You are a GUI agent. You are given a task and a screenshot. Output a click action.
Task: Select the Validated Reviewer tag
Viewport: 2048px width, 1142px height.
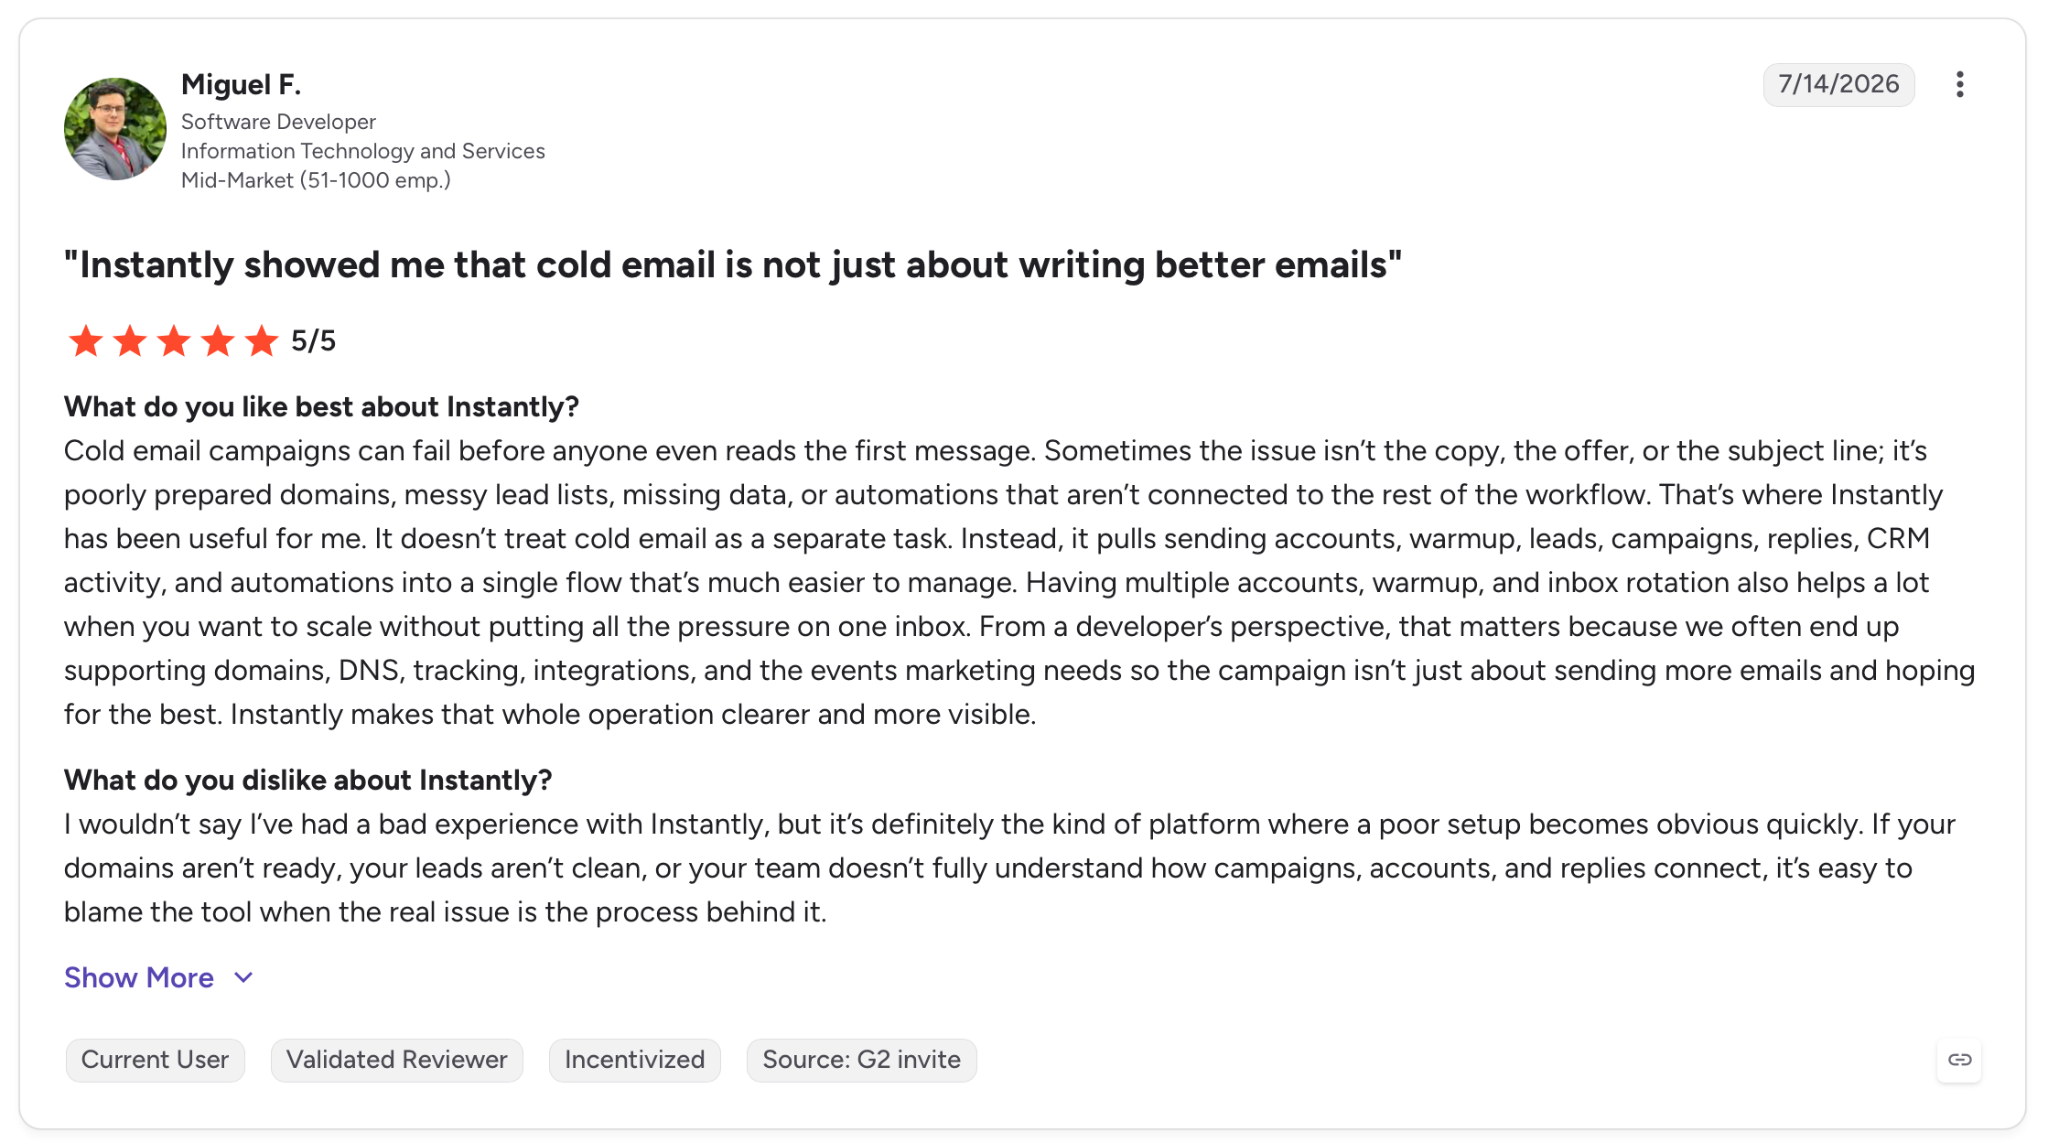[397, 1060]
